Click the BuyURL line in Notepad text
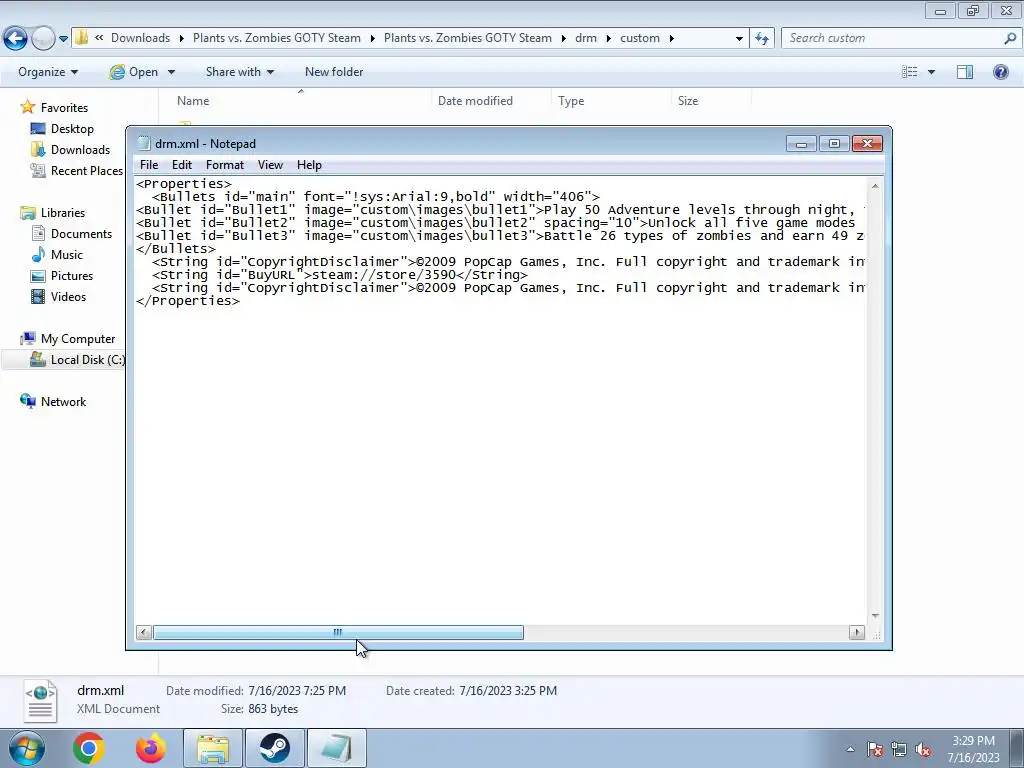Image resolution: width=1024 pixels, height=768 pixels. point(340,275)
